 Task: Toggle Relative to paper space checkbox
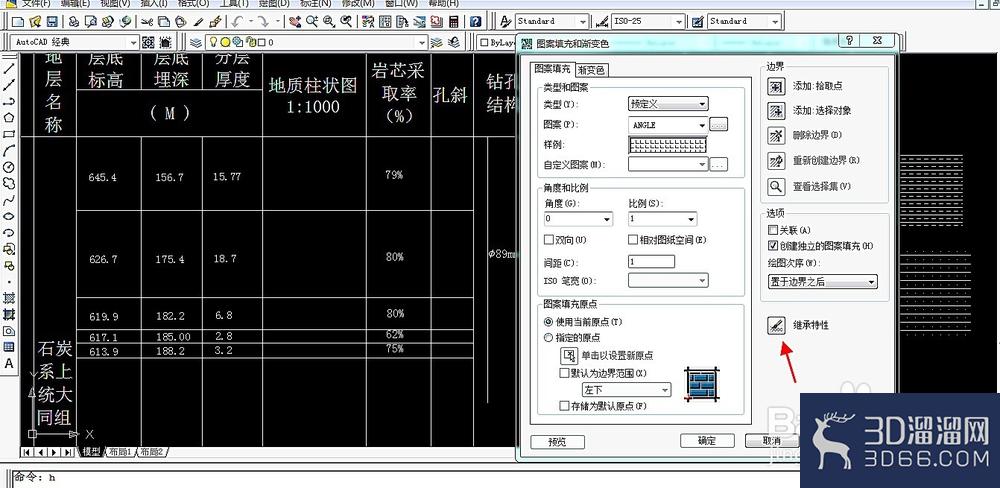(633, 240)
